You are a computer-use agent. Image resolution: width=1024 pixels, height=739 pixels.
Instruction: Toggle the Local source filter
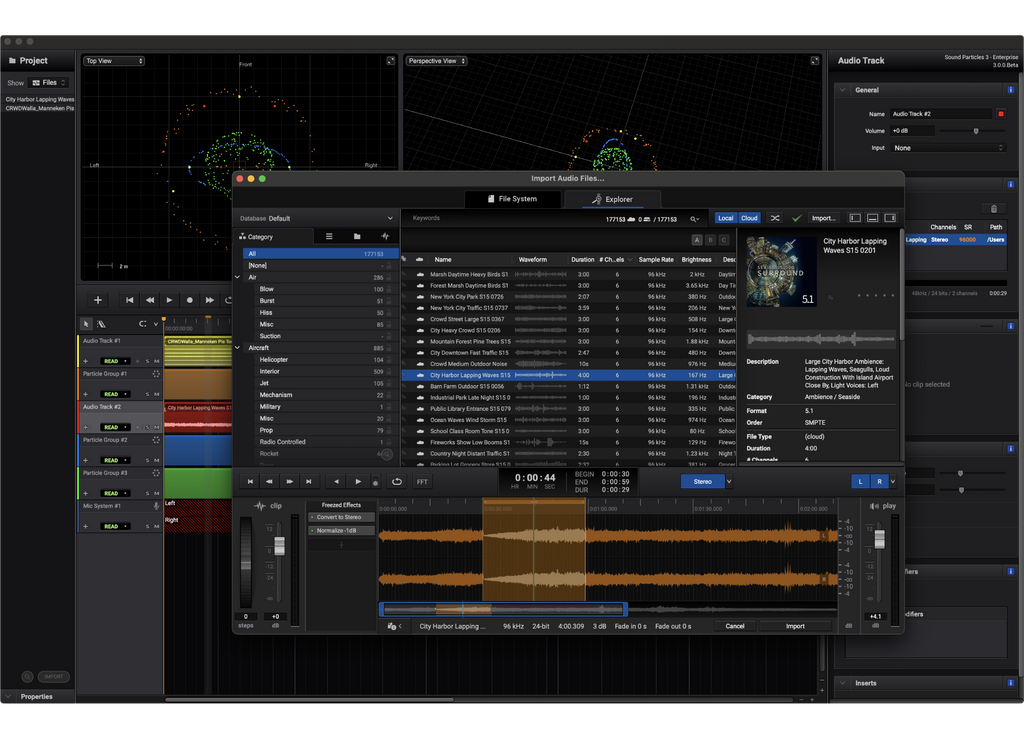click(x=725, y=218)
